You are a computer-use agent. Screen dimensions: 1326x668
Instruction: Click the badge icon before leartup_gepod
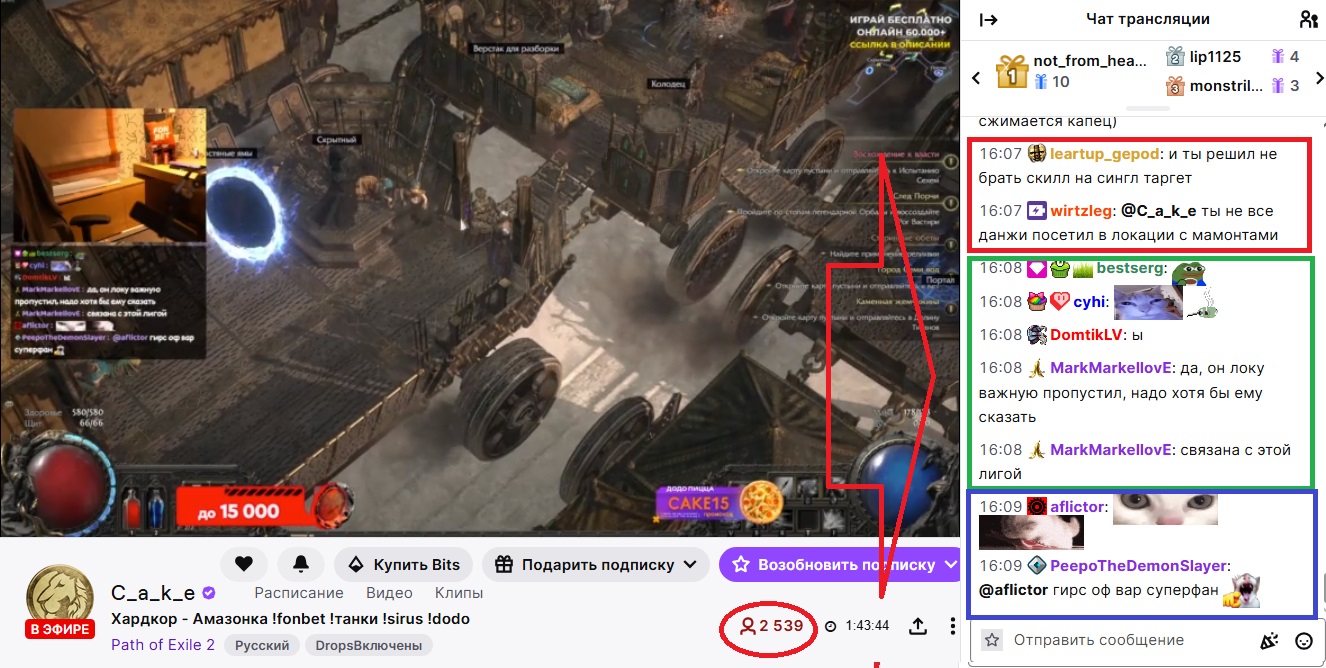pos(1037,154)
